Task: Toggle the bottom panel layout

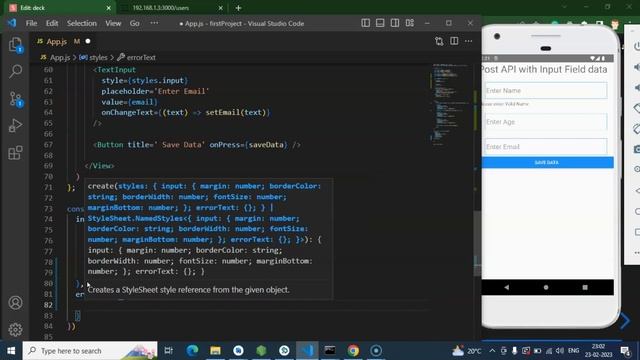Action: [x=380, y=23]
